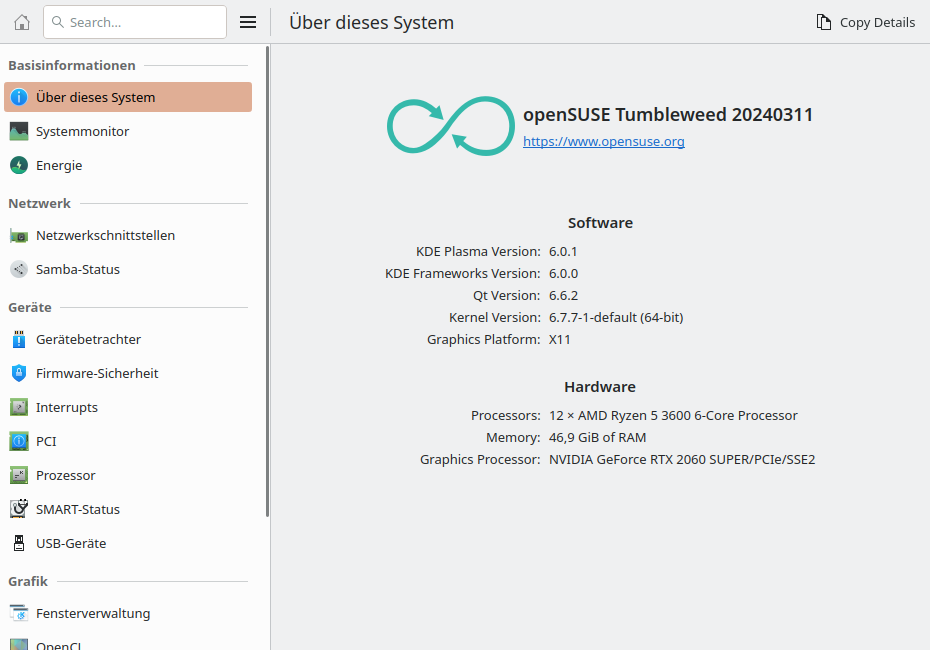This screenshot has height=650, width=930.
Task: Click the Grafik section header
Action: pos(28,581)
